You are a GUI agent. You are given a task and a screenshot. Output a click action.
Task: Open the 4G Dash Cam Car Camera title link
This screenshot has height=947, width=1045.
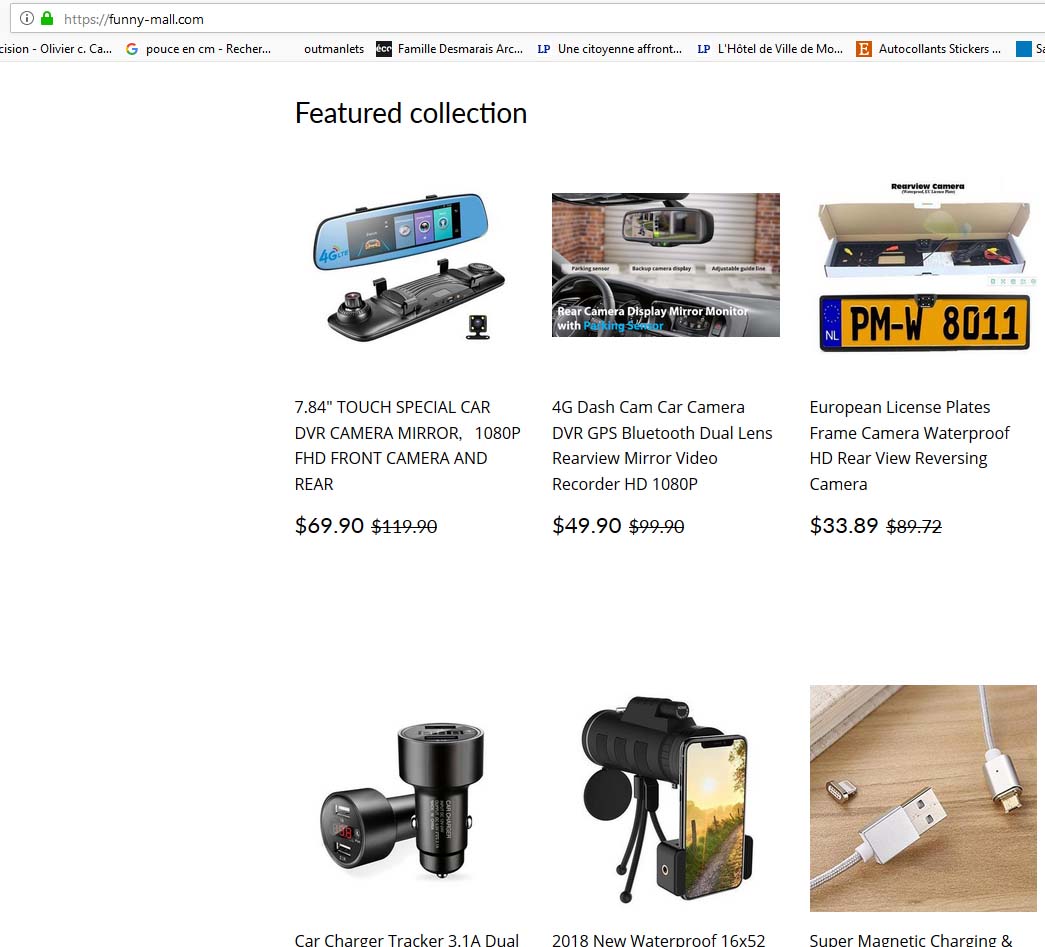click(x=662, y=445)
